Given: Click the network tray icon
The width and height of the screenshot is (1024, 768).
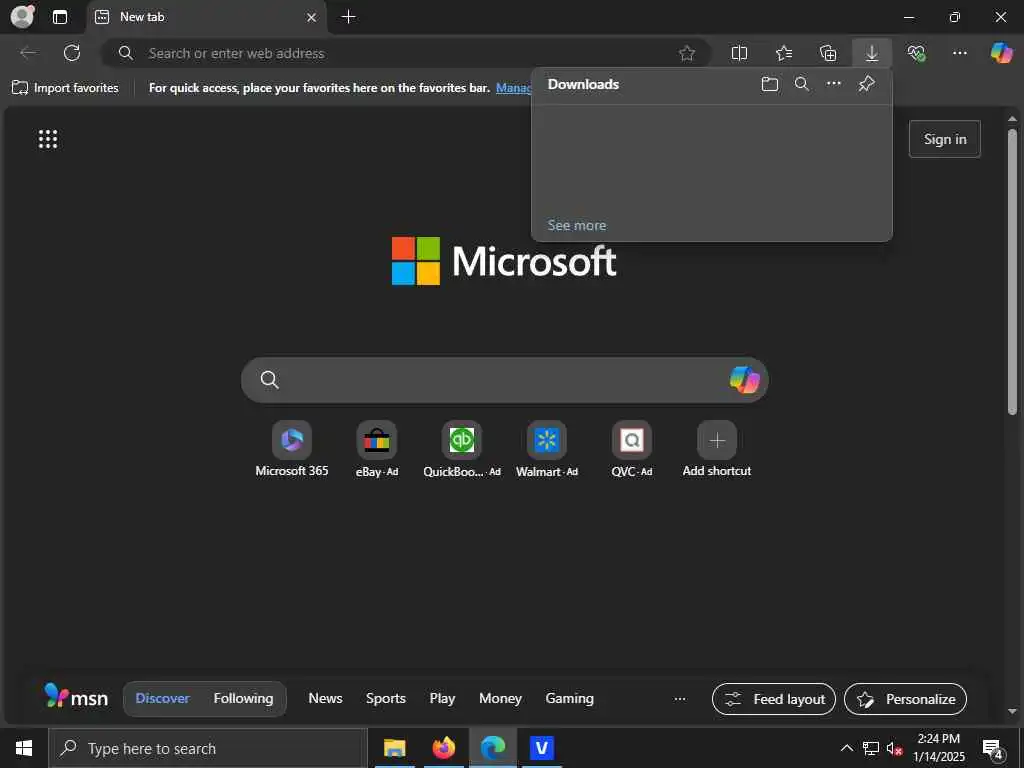Looking at the screenshot, I should 871,748.
